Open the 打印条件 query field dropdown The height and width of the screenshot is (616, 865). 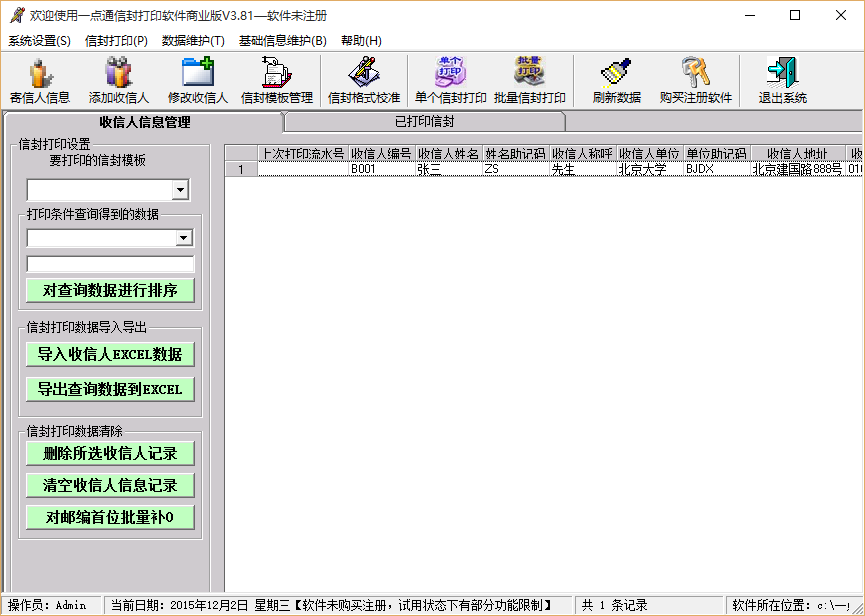(183, 238)
